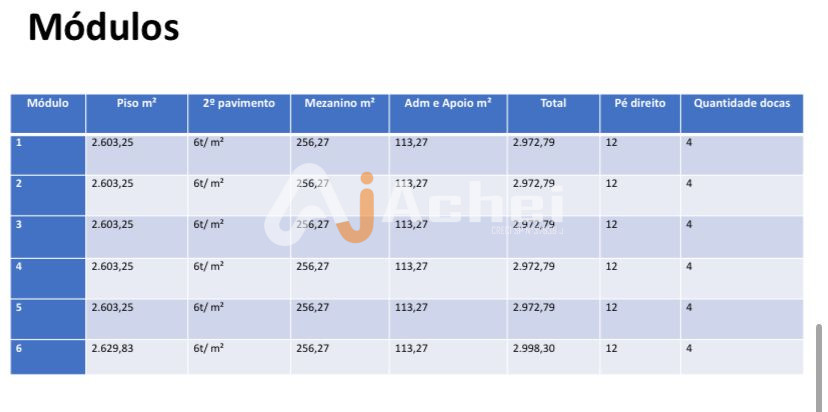Viewport: 828px width, 412px height.
Task: Click the Módulos page title
Action: coord(104,27)
